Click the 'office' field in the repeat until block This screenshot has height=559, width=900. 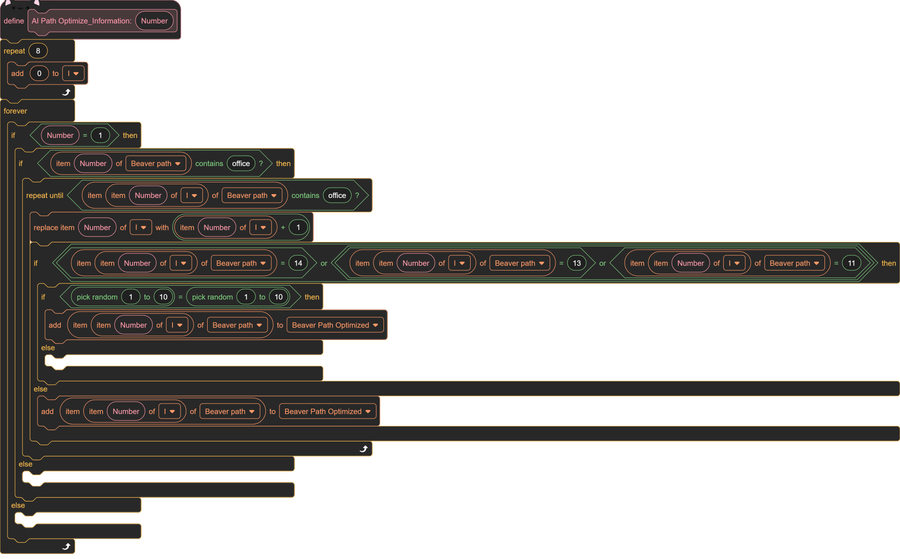[337, 195]
